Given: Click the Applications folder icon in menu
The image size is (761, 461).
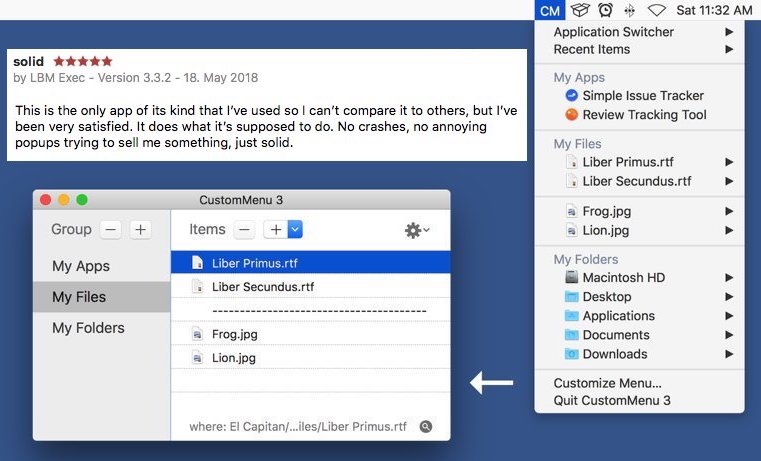Looking at the screenshot, I should [x=572, y=315].
